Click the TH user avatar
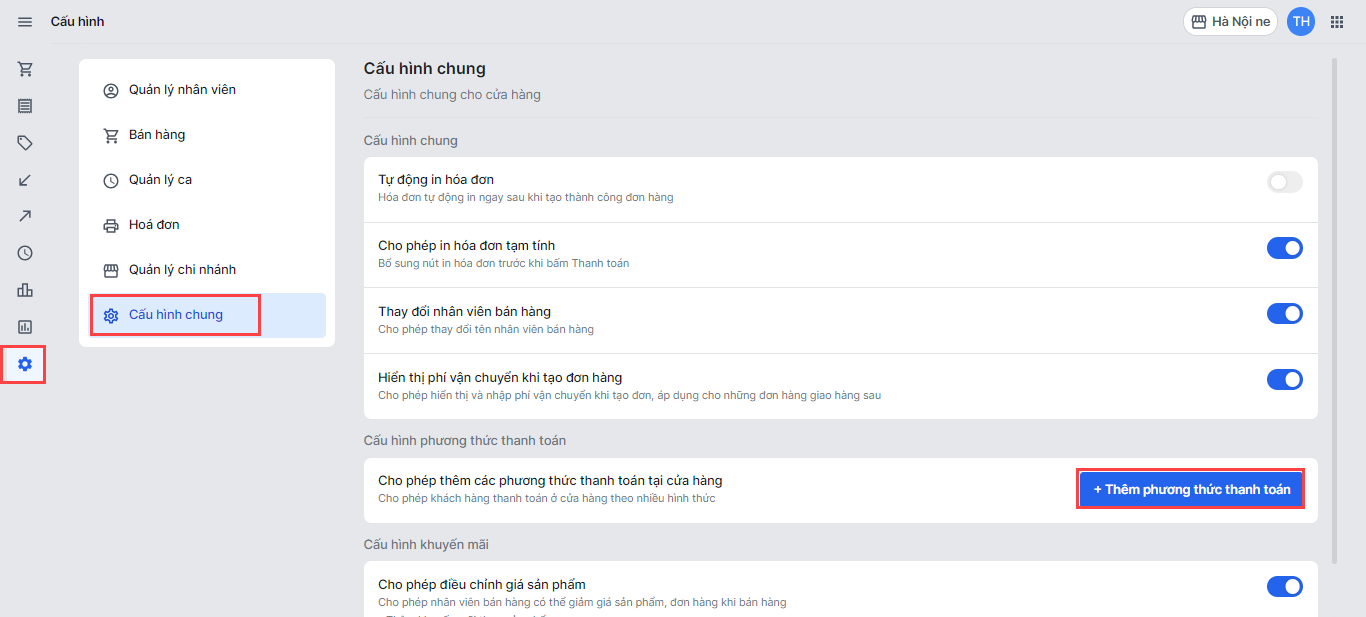This screenshot has width=1366, height=617. click(1301, 22)
